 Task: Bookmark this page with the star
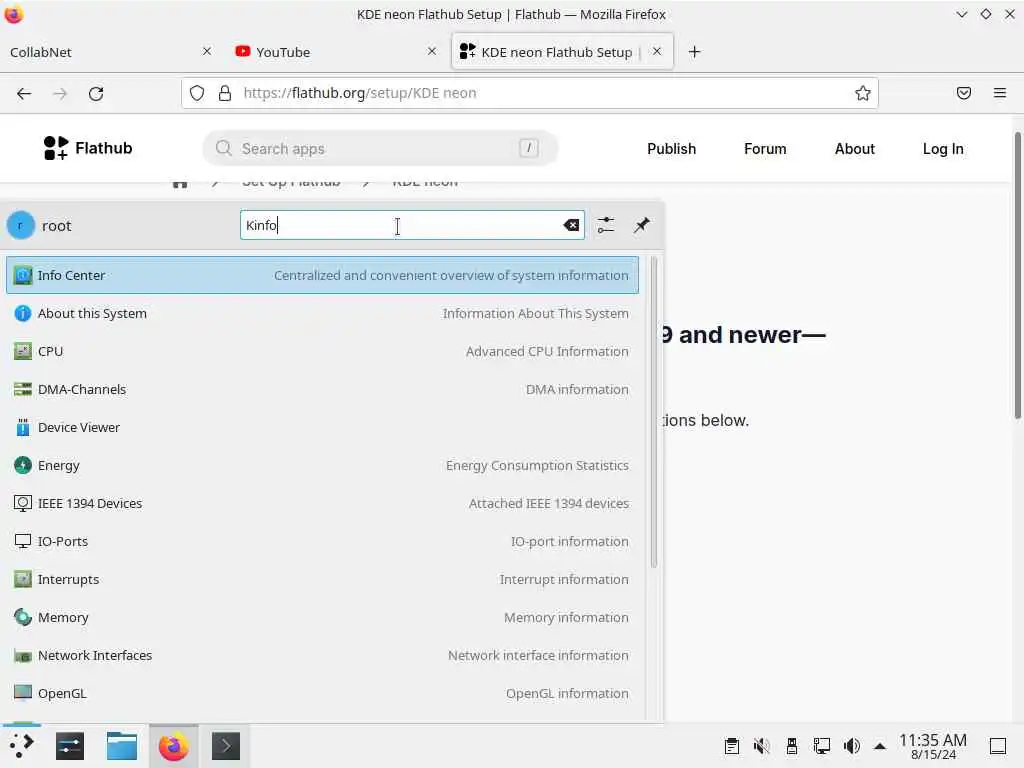pyautogui.click(x=863, y=93)
